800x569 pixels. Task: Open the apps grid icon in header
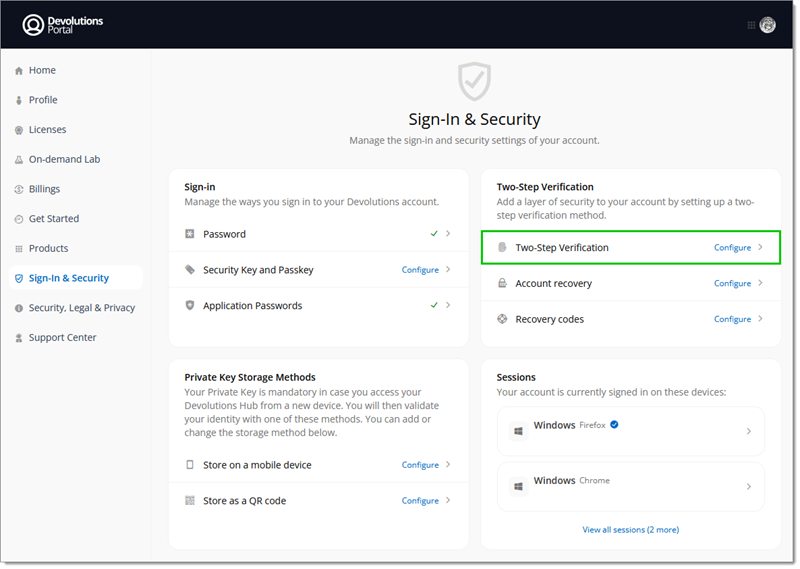pos(751,25)
